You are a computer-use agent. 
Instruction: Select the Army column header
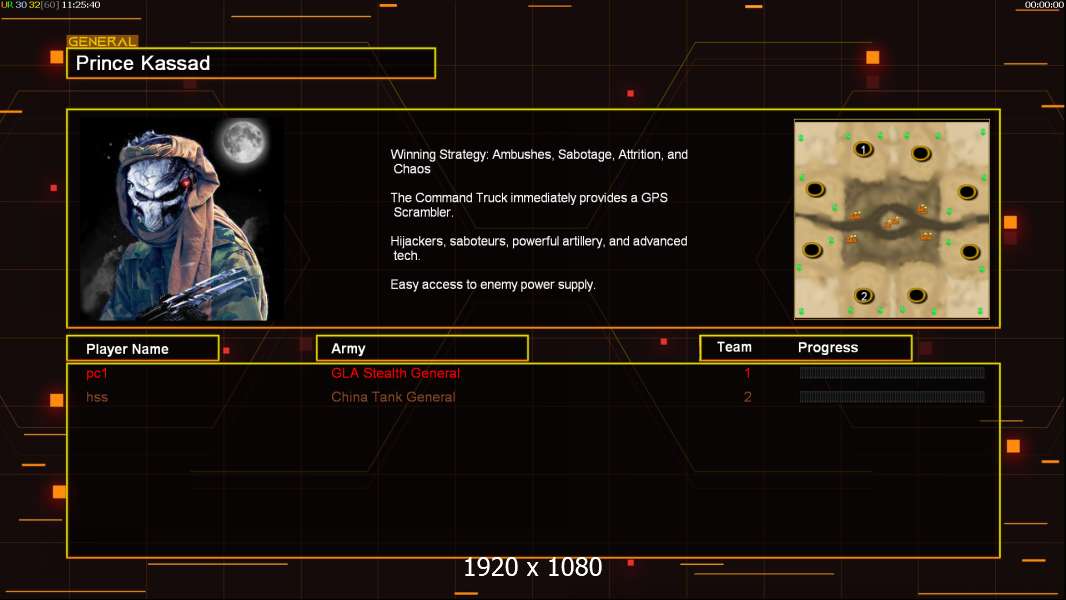click(x=422, y=349)
